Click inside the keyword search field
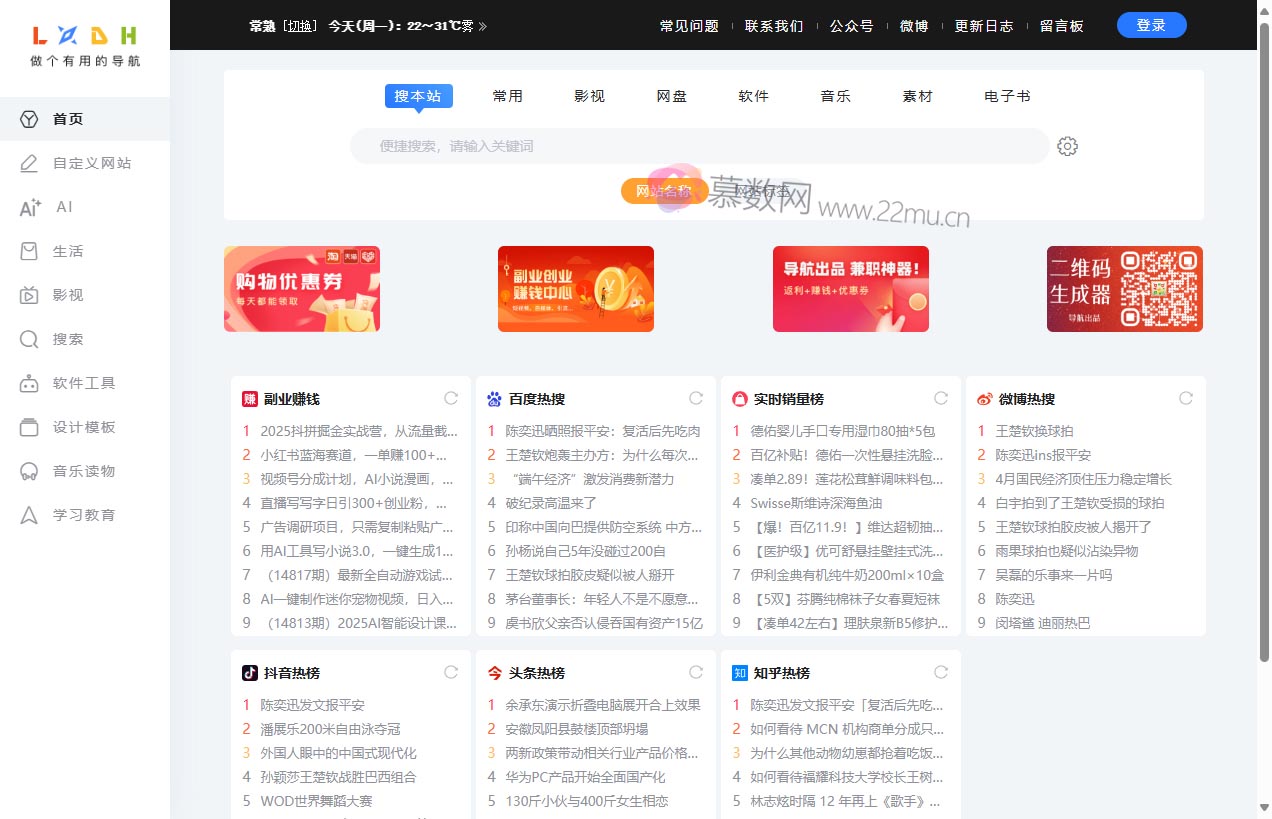The height and width of the screenshot is (819, 1272). tap(700, 146)
